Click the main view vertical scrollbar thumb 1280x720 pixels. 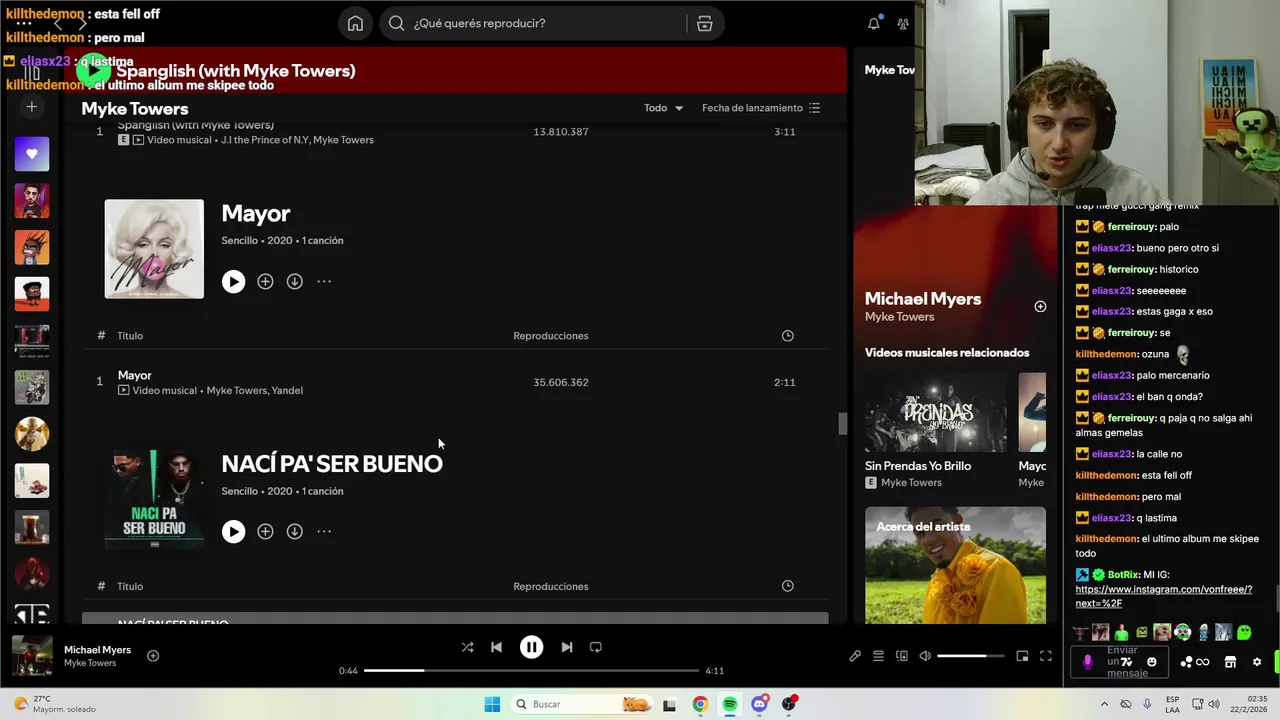(x=842, y=423)
